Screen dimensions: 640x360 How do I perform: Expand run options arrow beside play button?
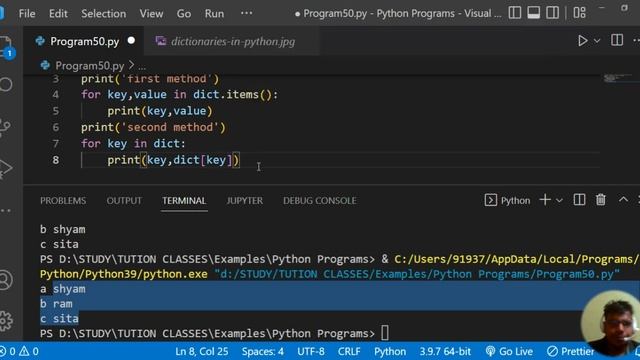point(597,41)
